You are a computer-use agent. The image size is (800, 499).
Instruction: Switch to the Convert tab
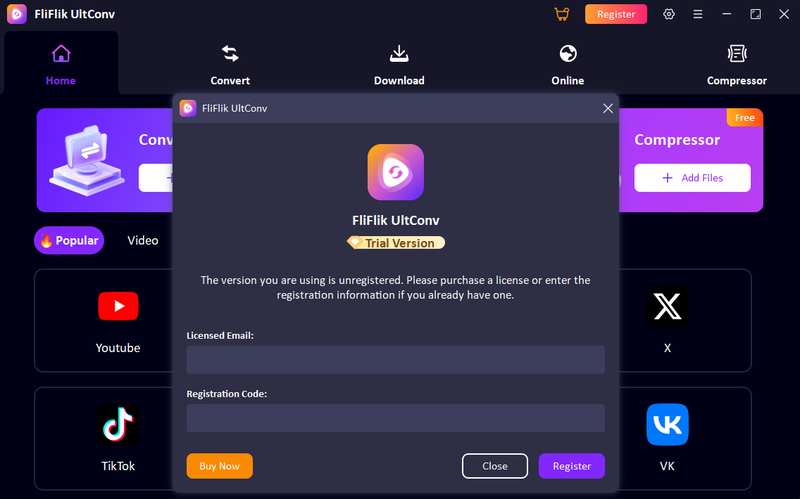tap(230, 65)
